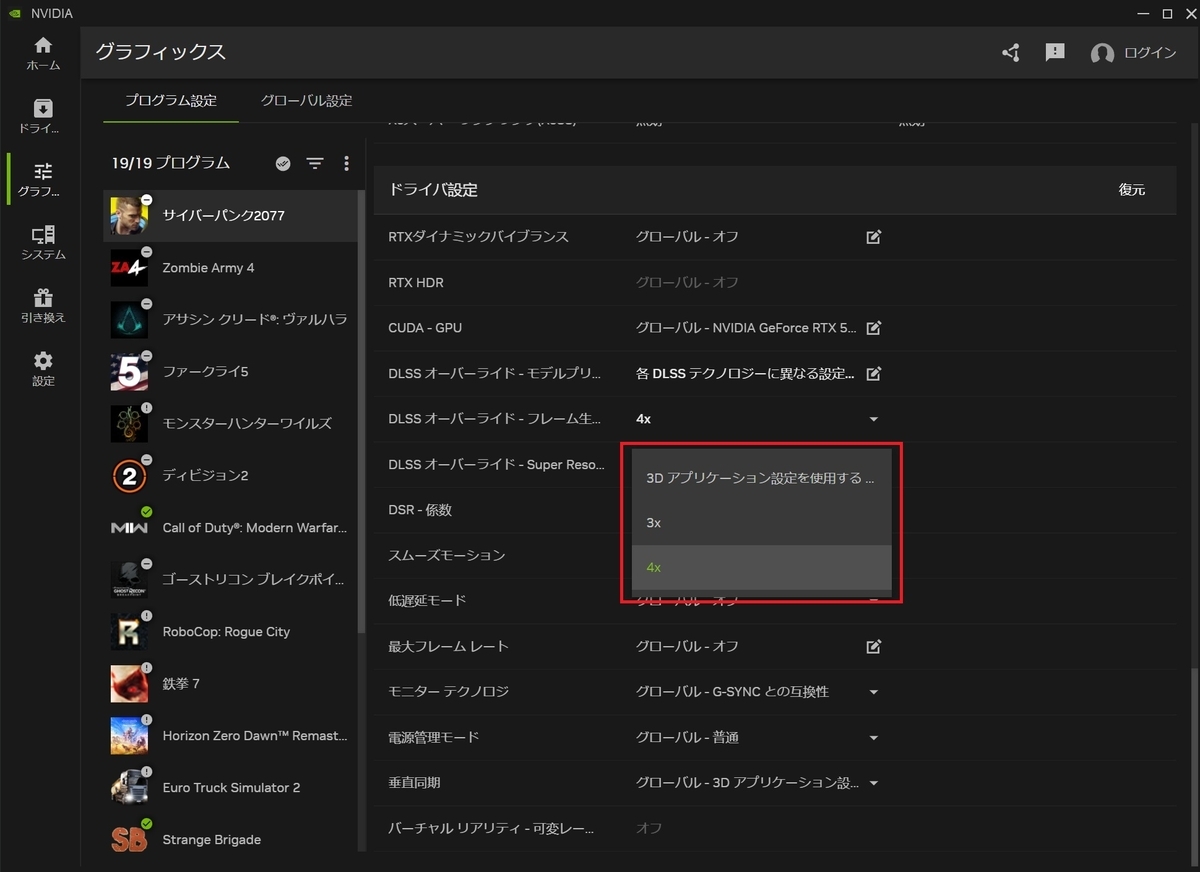
Task: Open the Home section in the sidebar
Action: click(x=42, y=54)
